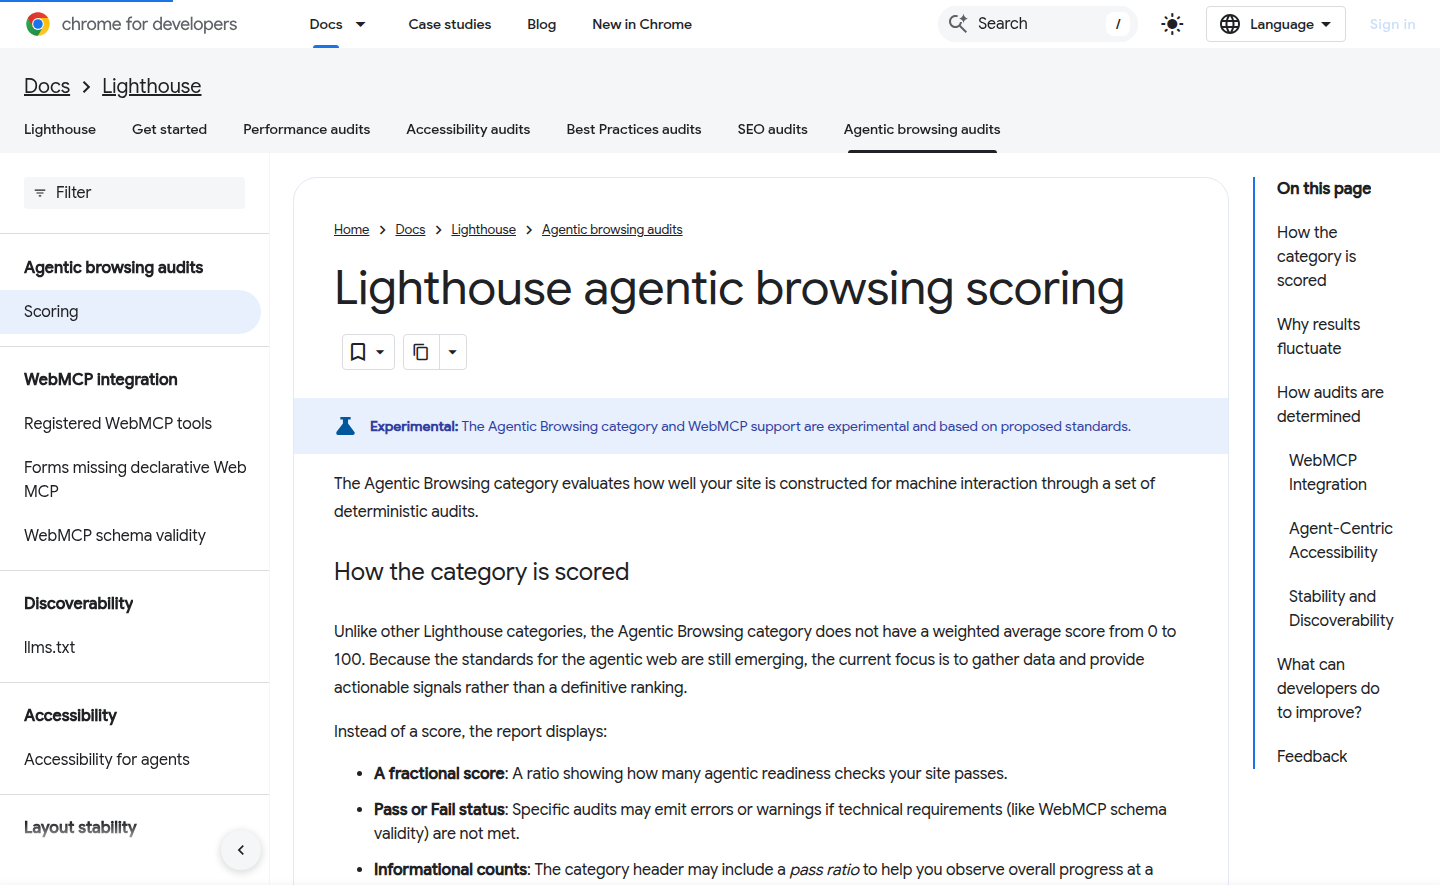
Task: Click the globe icon in Language button
Action: click(1230, 24)
